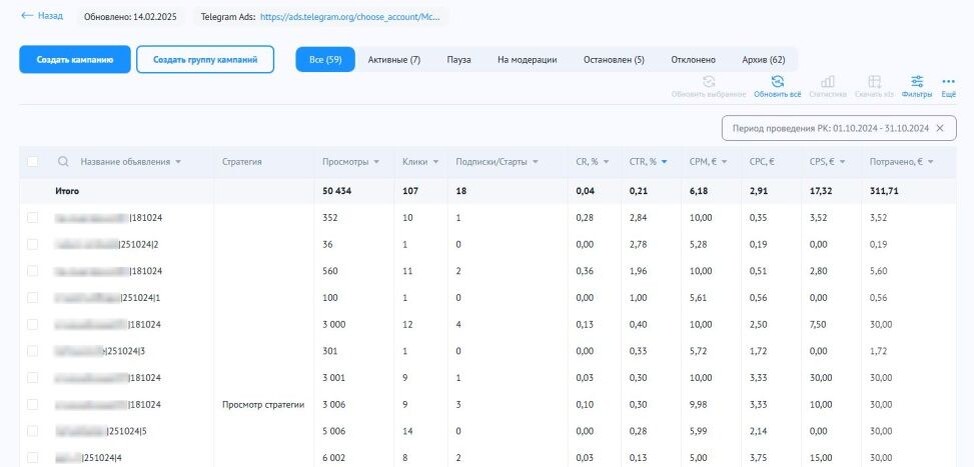Image resolution: width=974 pixels, height=467 pixels.
Task: Check the row ending |251024|1
Action: [32, 298]
